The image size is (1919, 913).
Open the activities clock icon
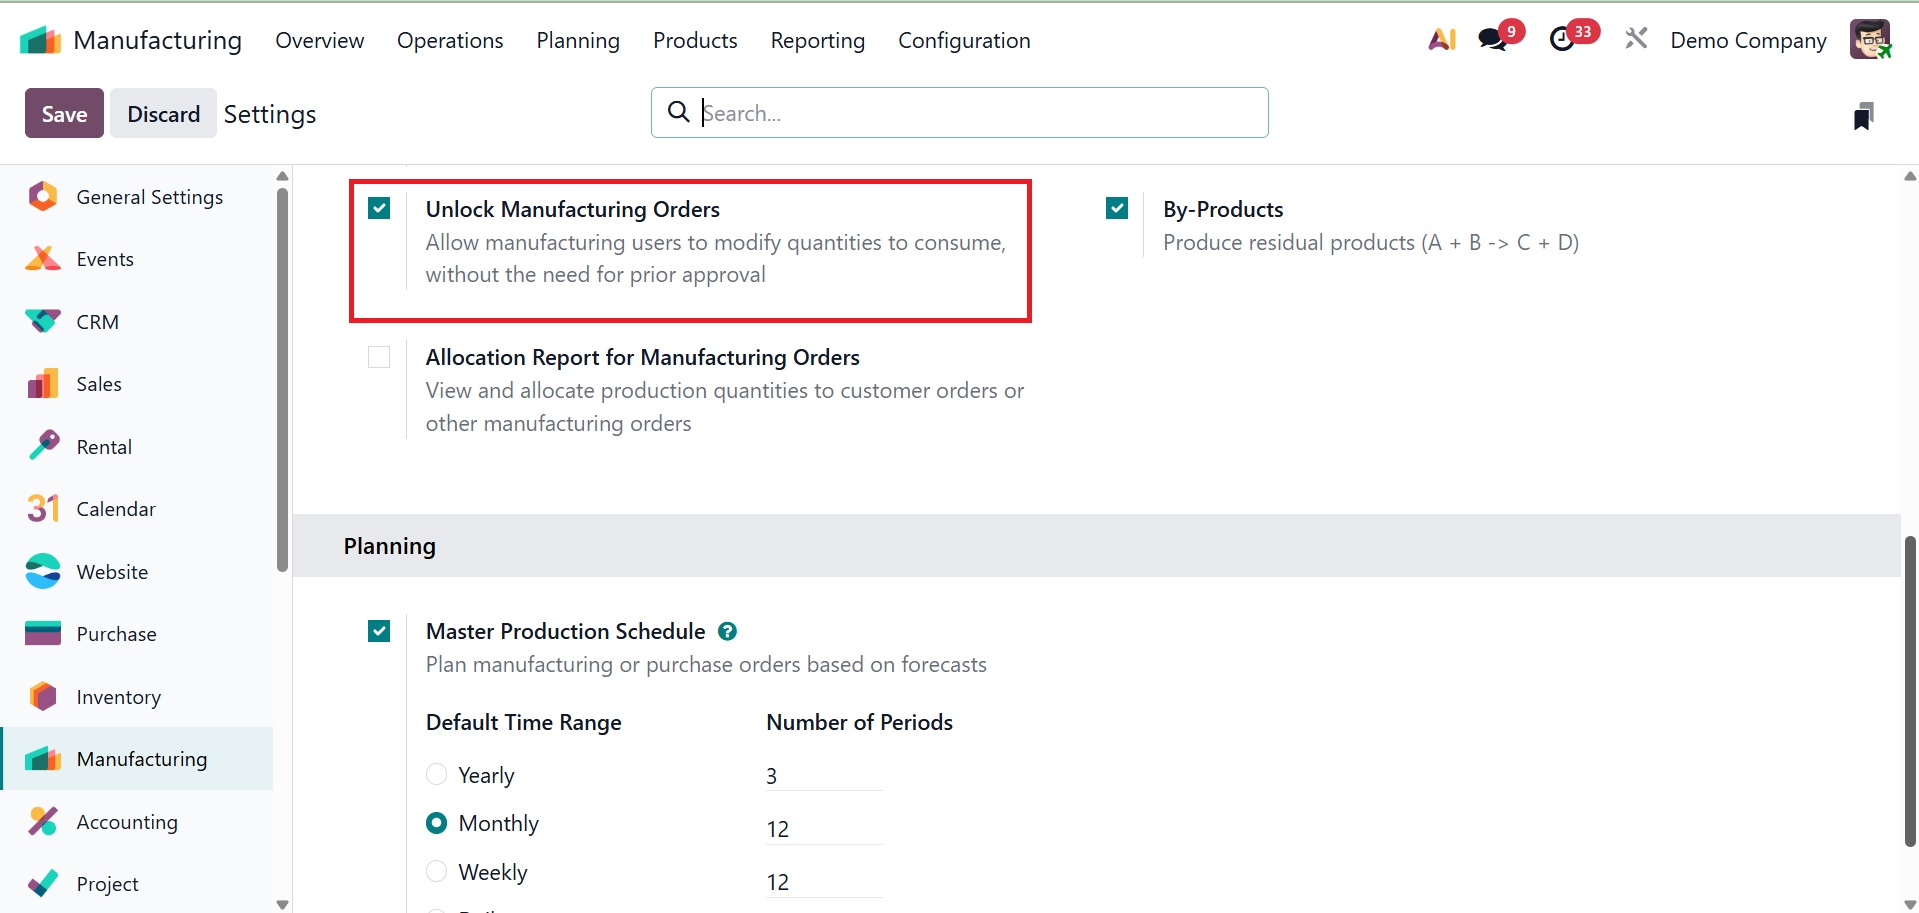point(1562,40)
